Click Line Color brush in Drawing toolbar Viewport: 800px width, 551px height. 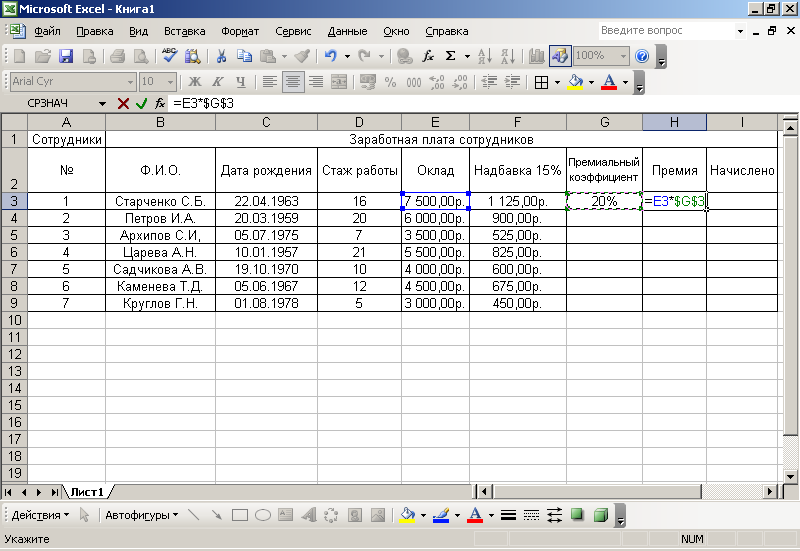(441, 515)
